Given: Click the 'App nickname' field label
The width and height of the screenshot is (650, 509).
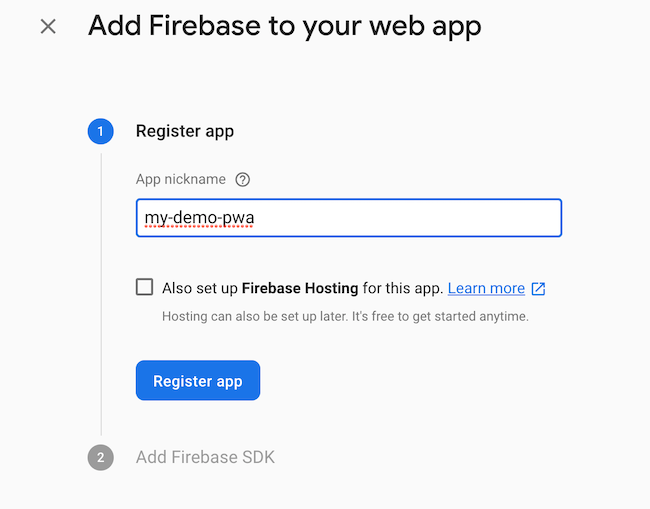Looking at the screenshot, I should 181,179.
